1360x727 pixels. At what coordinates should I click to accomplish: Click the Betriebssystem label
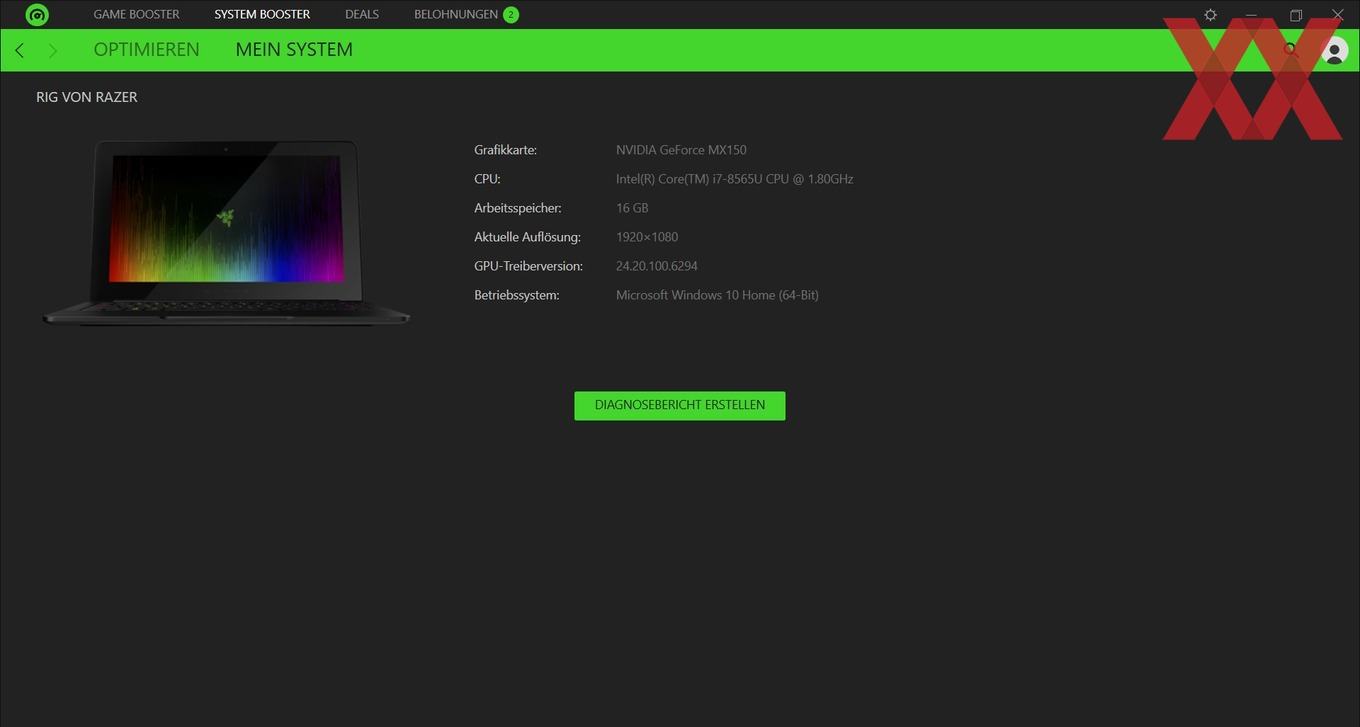pyautogui.click(x=517, y=295)
